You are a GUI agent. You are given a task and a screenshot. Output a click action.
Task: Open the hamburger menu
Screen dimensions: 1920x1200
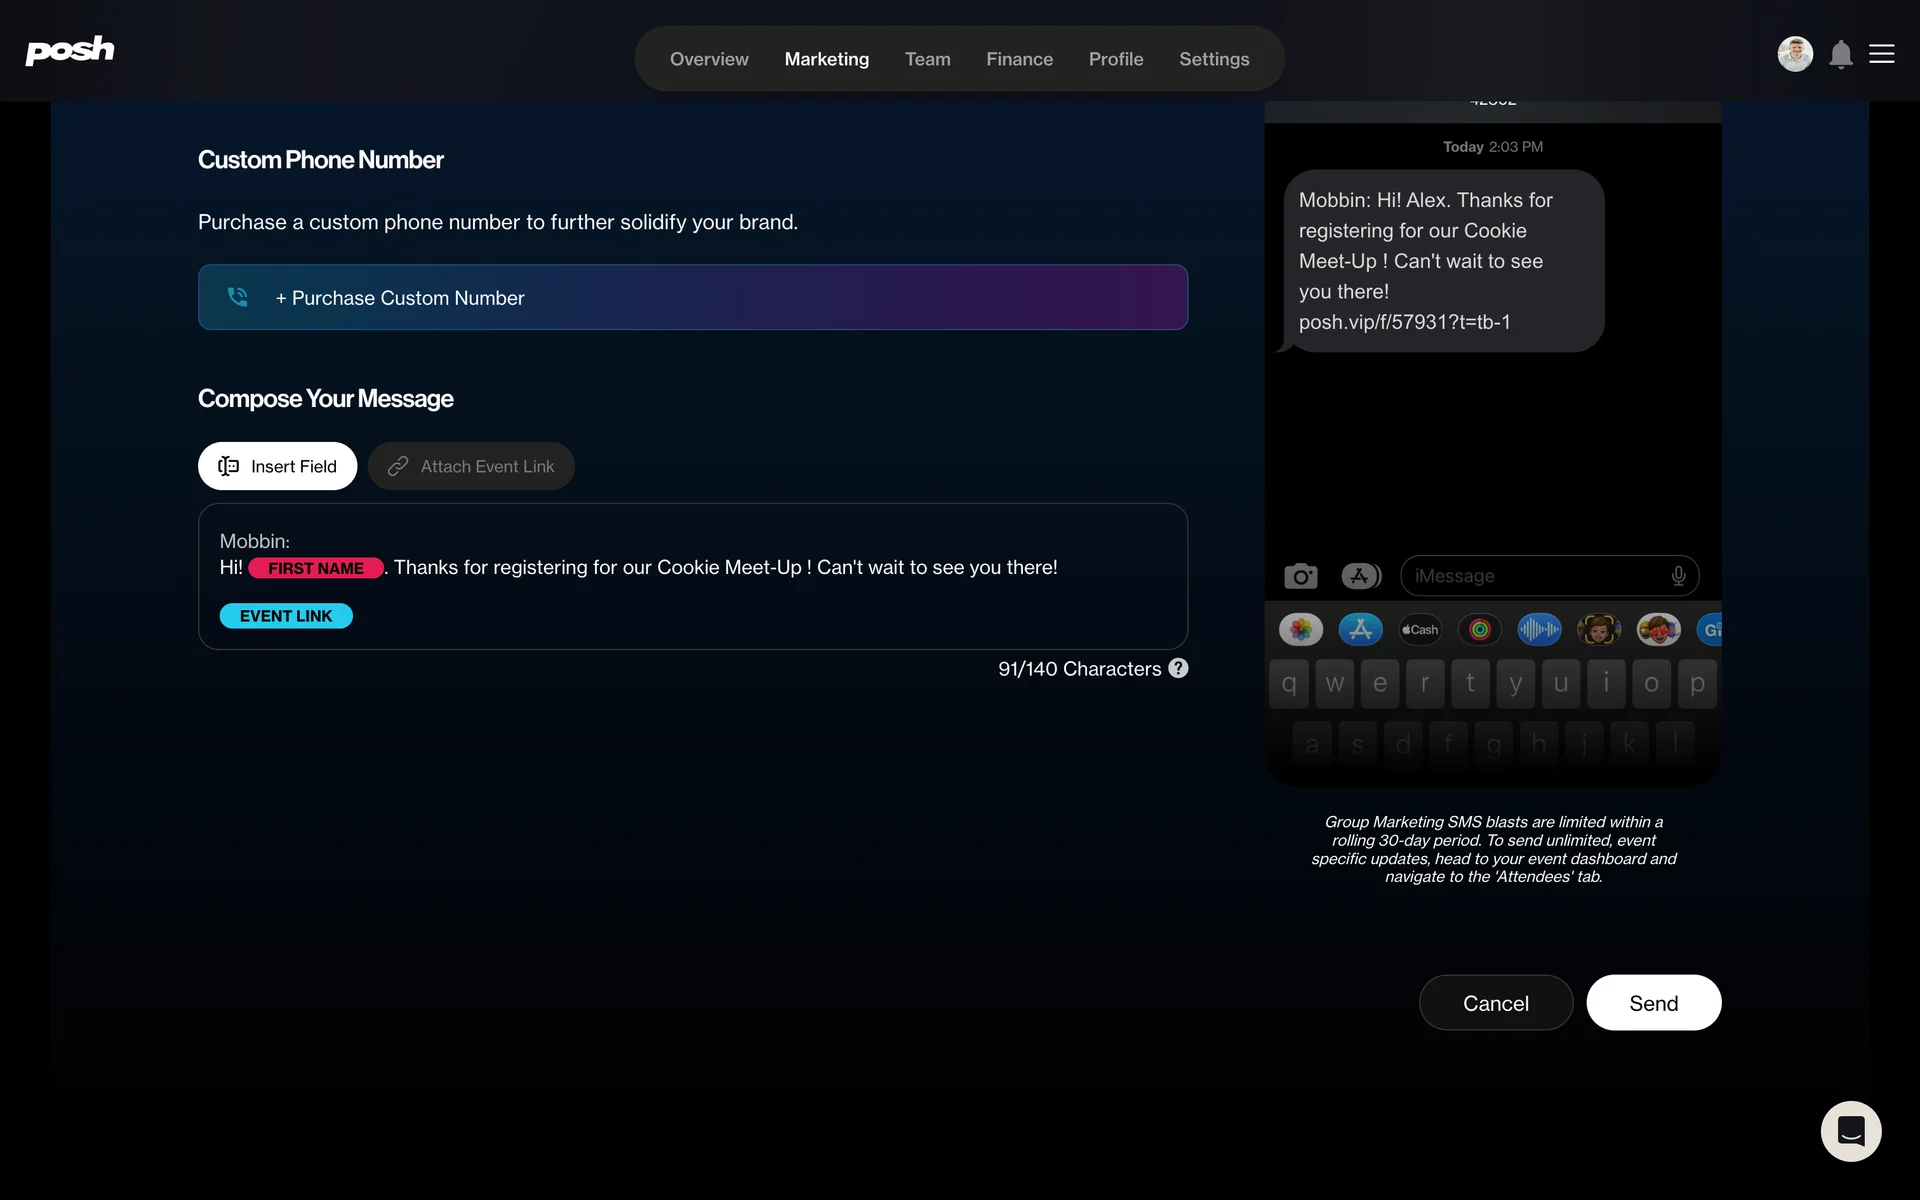(1881, 54)
